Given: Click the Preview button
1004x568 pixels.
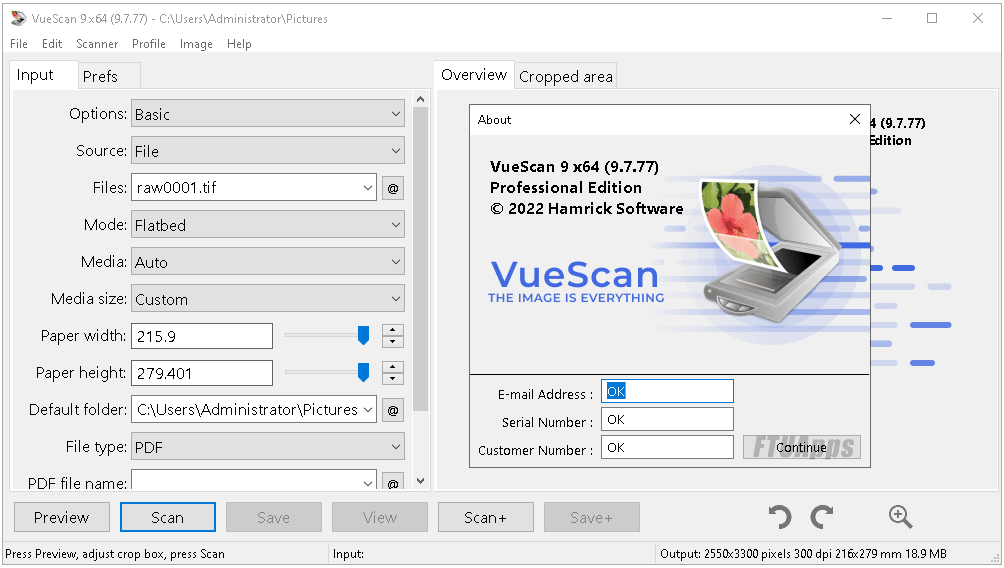Looking at the screenshot, I should [x=61, y=517].
